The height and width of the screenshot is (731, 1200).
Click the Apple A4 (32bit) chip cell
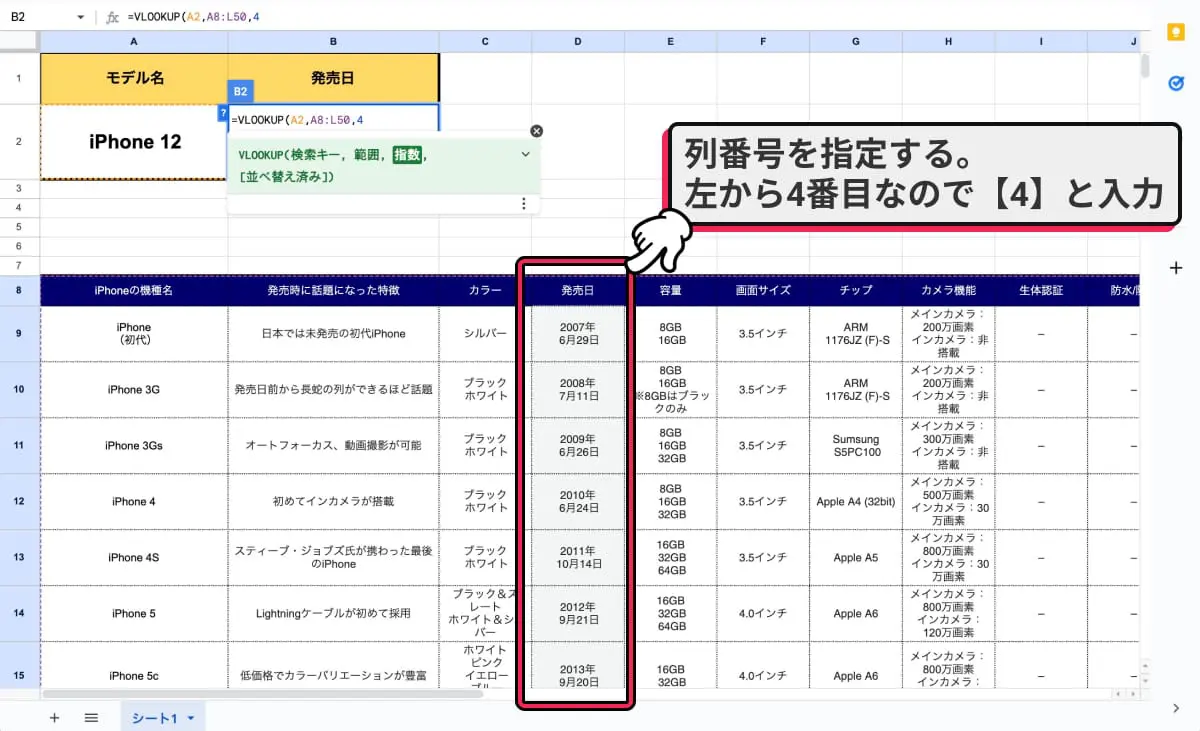pos(856,501)
